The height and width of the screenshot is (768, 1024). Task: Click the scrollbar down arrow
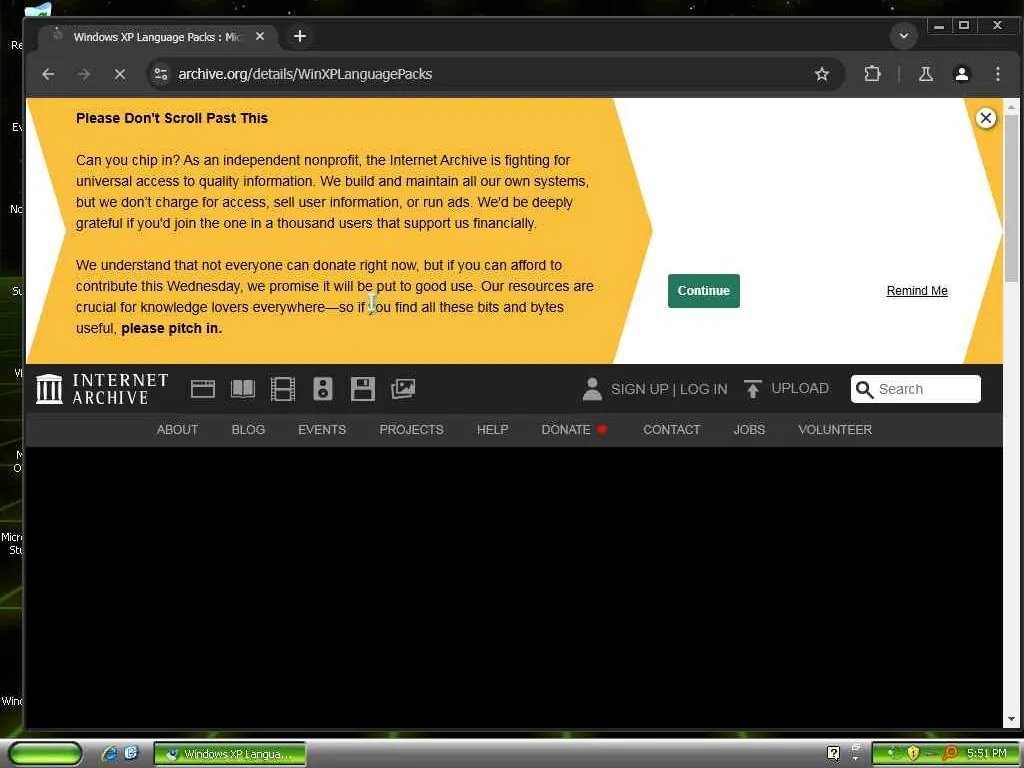coord(1011,720)
